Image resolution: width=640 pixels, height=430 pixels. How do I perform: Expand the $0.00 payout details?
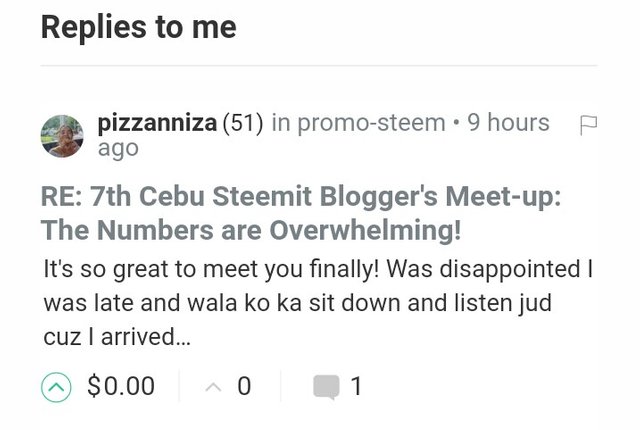(121, 386)
